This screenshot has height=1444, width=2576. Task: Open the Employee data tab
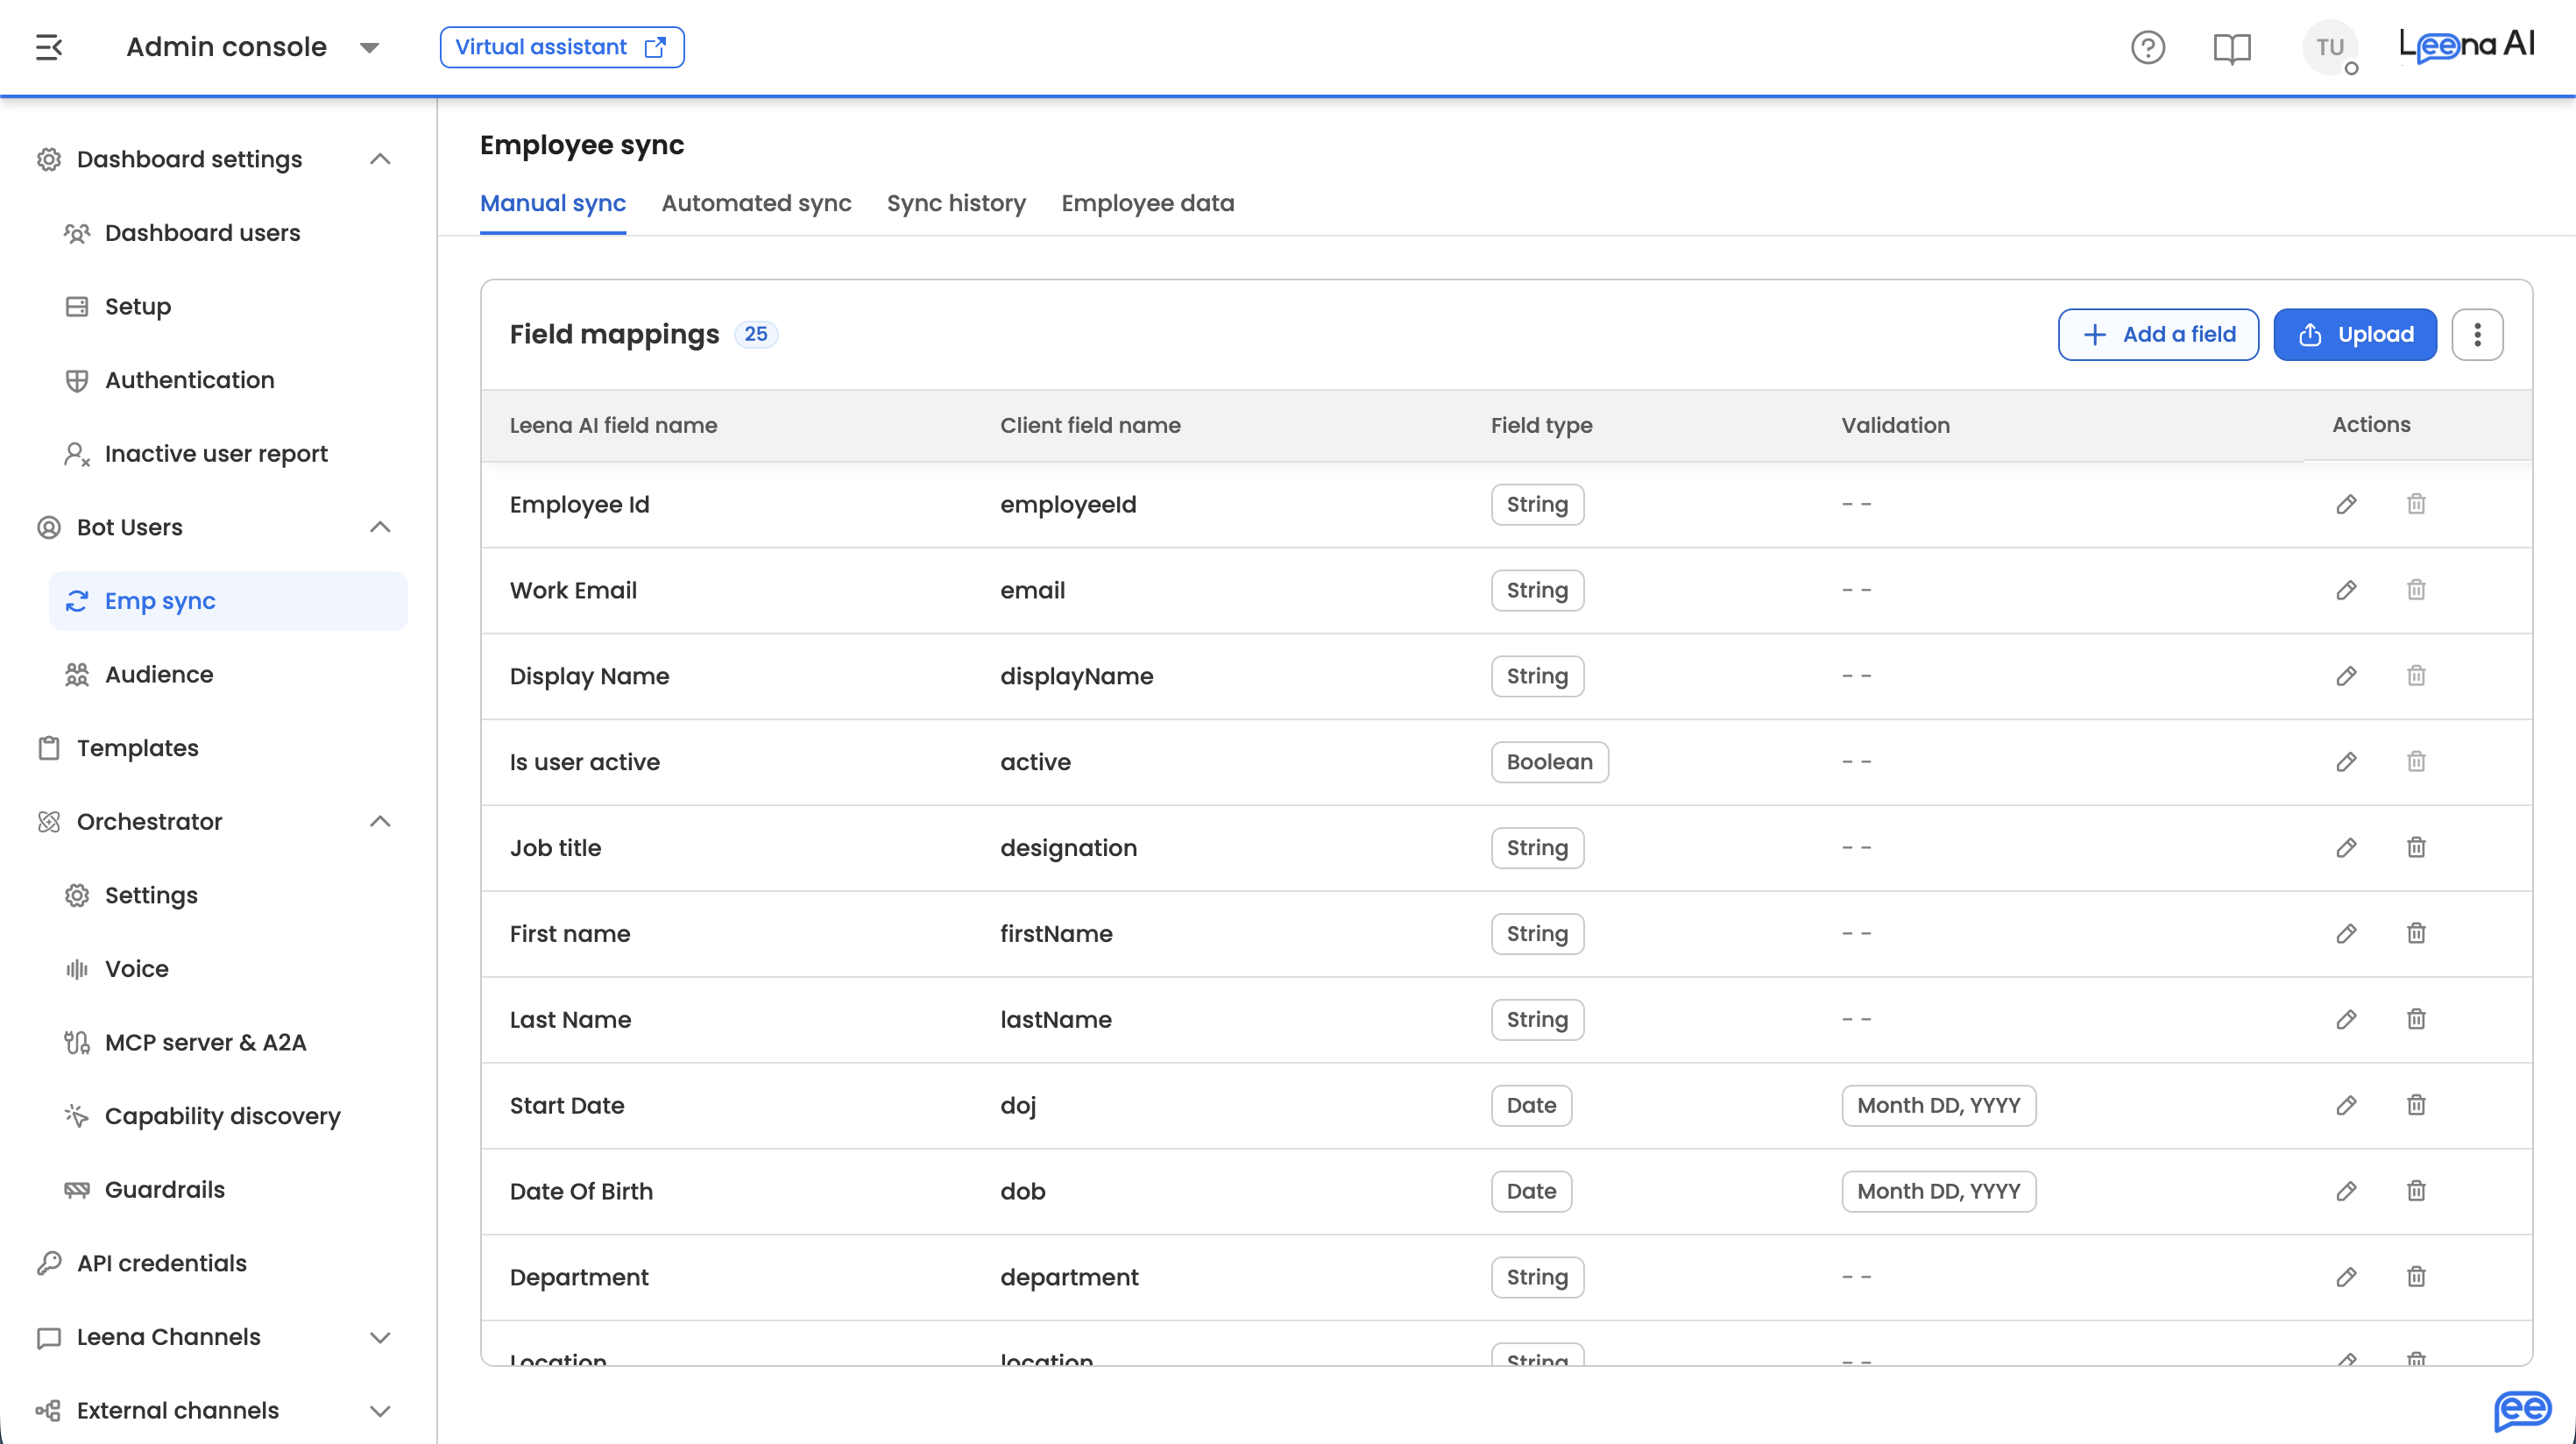point(1148,203)
